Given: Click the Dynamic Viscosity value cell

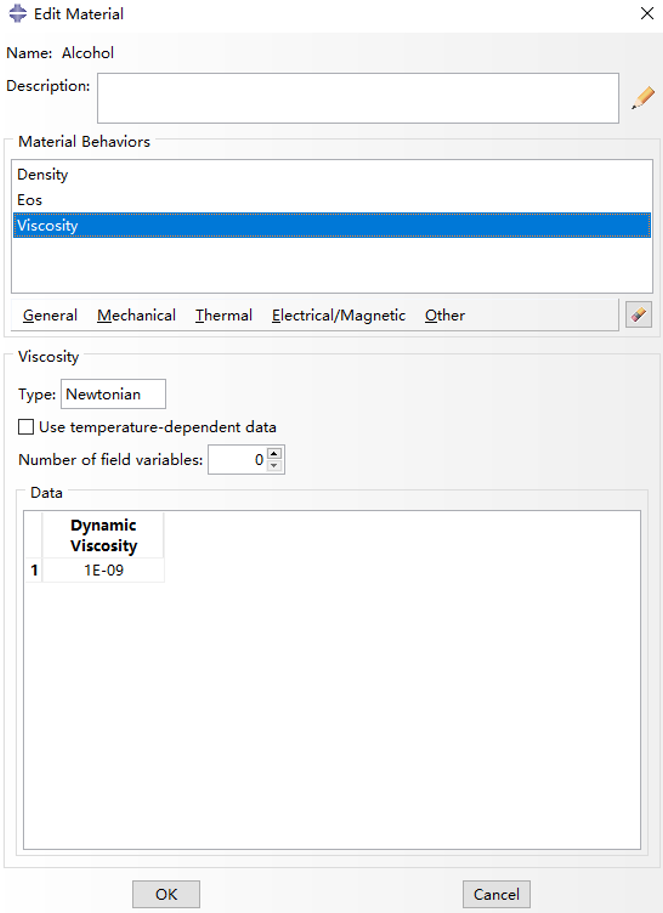Looking at the screenshot, I should [x=103, y=571].
